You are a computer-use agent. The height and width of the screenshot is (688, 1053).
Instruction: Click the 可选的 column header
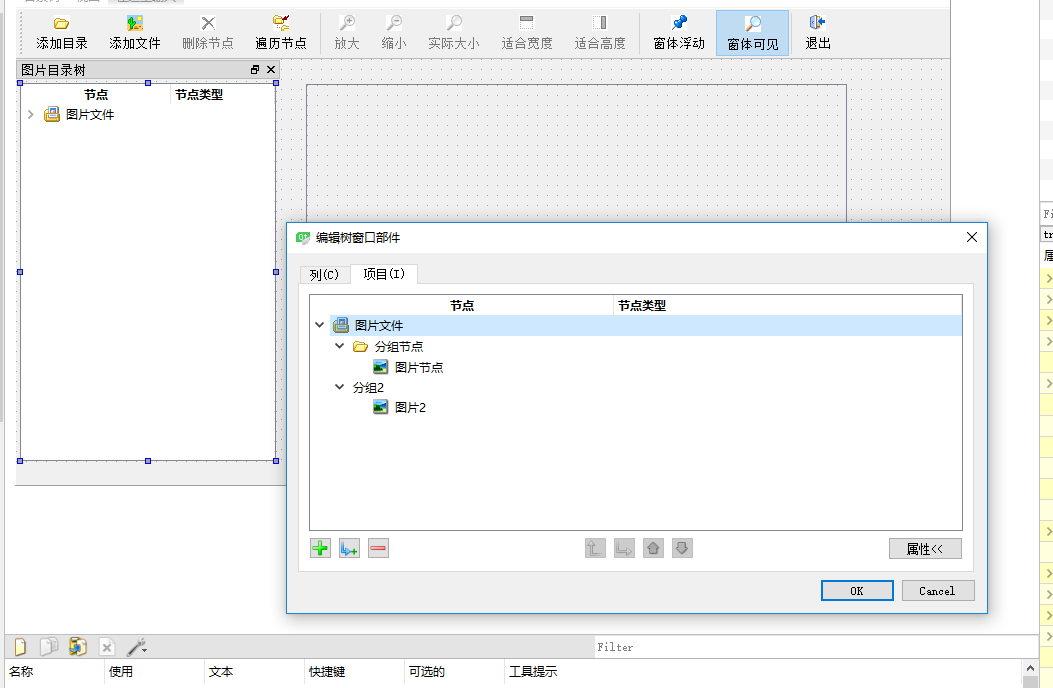coord(426,671)
